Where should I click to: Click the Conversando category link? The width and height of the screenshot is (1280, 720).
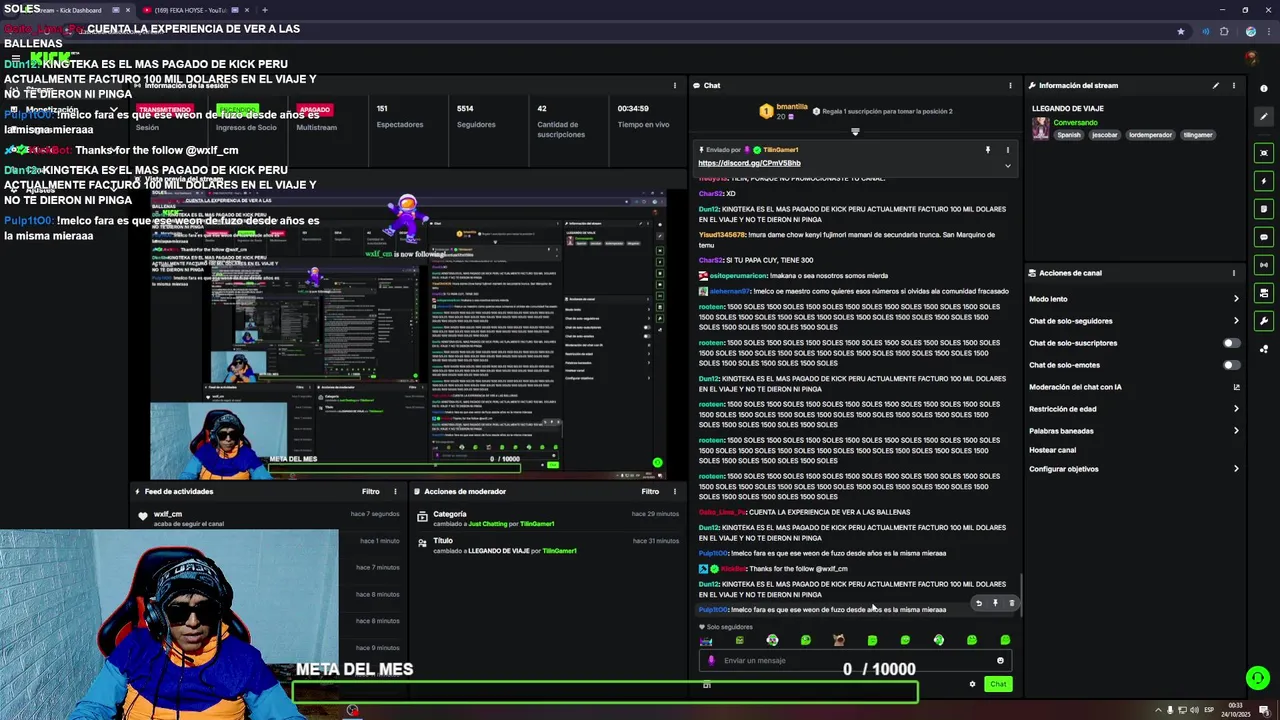(1075, 123)
